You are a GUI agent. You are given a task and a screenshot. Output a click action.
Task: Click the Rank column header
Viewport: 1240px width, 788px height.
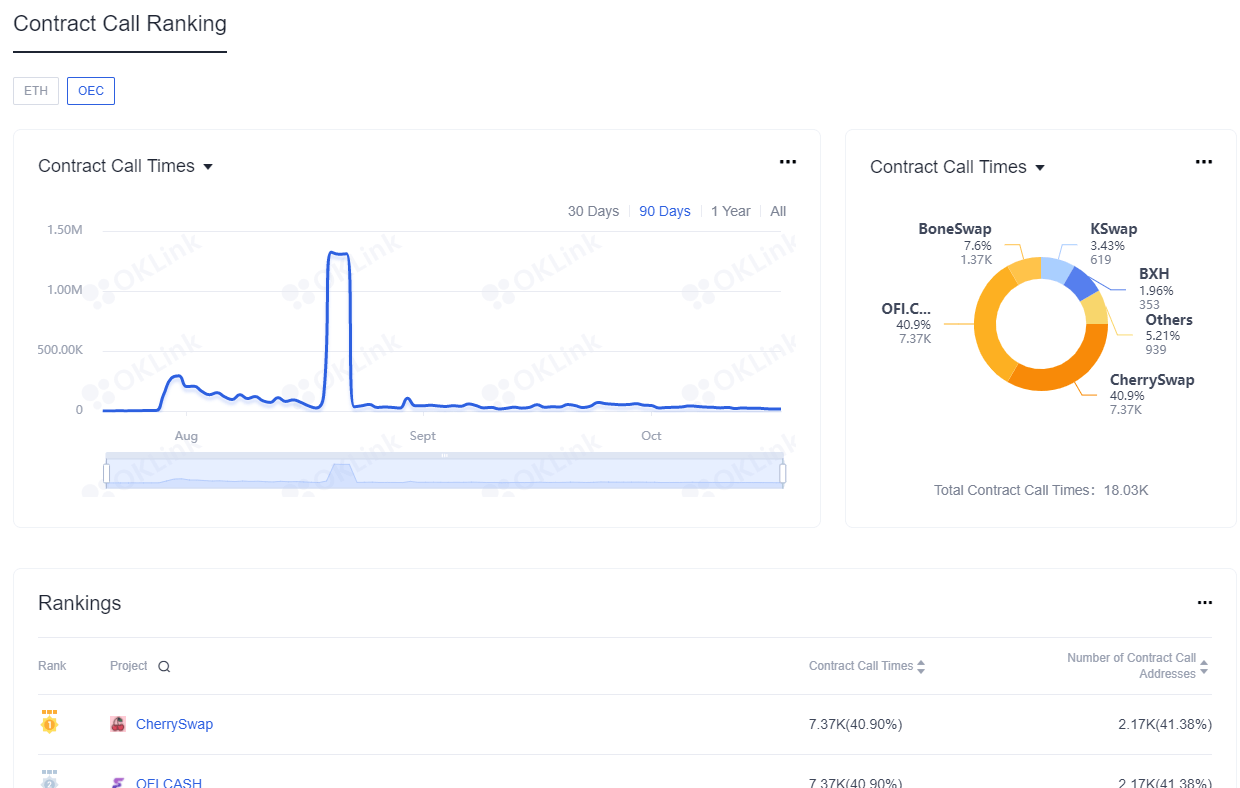tap(52, 666)
